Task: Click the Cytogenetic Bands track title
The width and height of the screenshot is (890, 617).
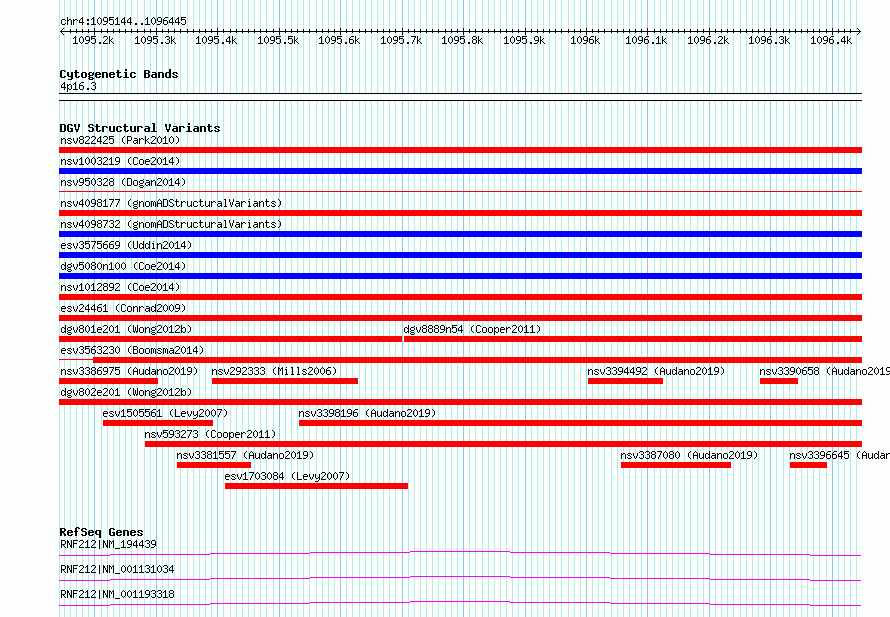Action: 119,74
